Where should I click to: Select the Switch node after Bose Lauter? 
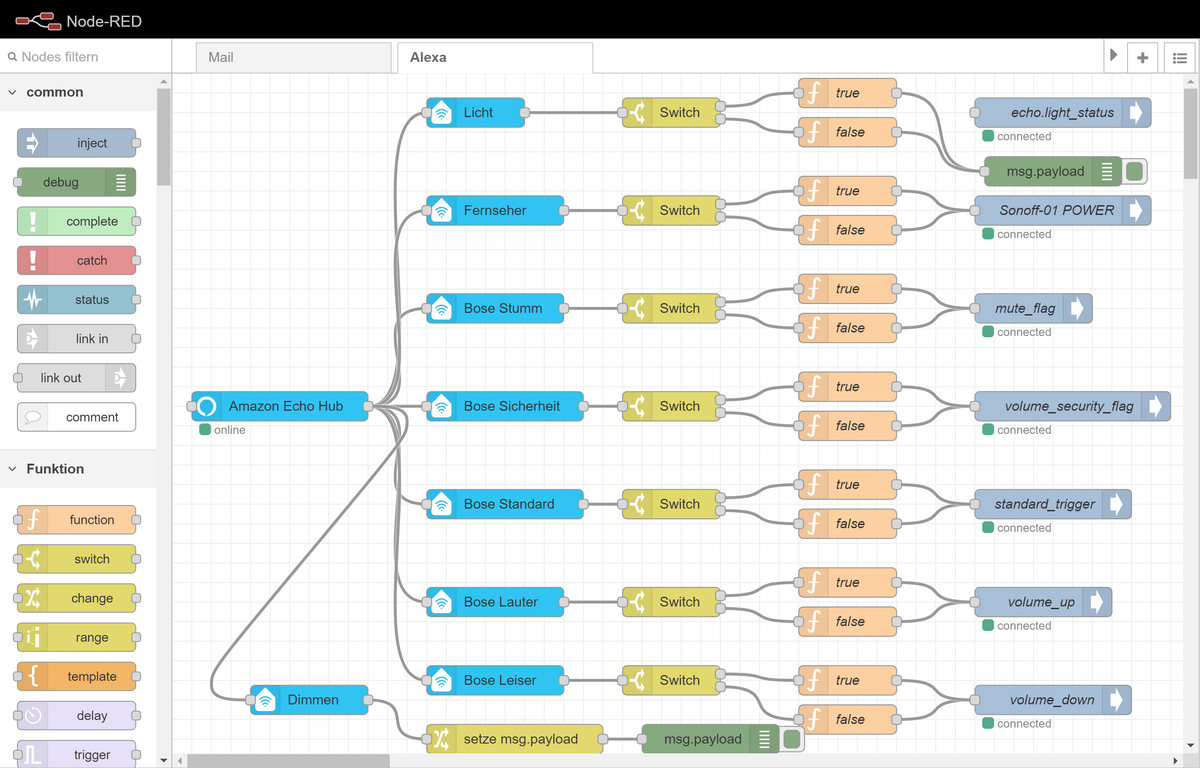tap(671, 602)
